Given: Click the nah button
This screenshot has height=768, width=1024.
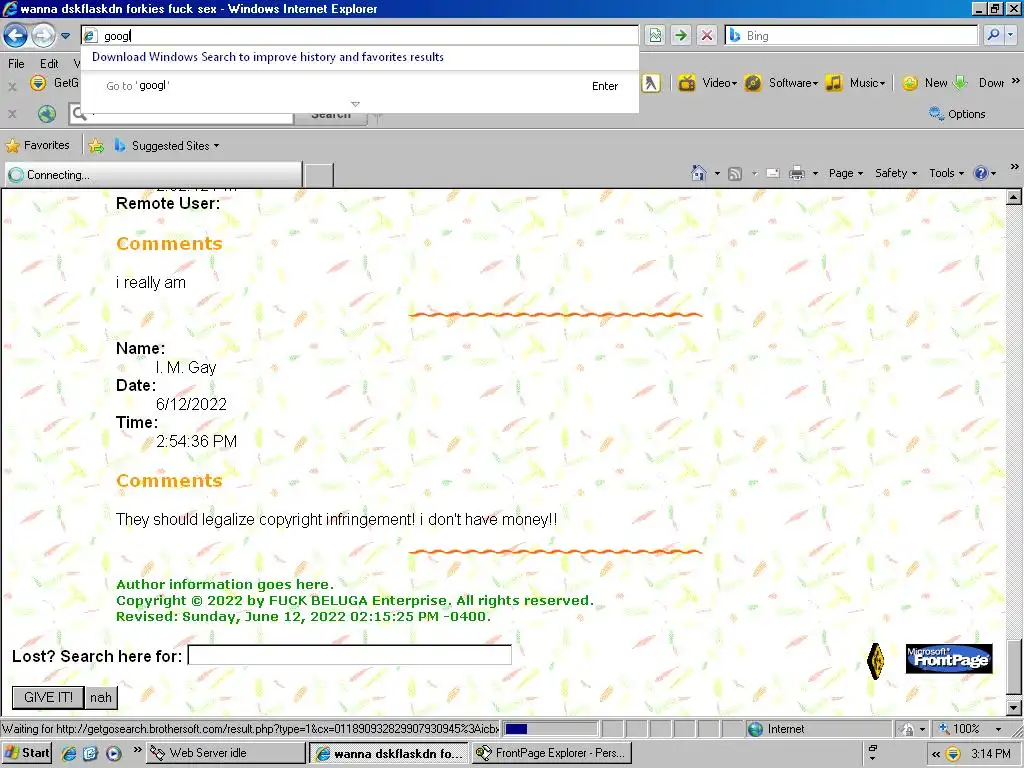Looking at the screenshot, I should (101, 697).
